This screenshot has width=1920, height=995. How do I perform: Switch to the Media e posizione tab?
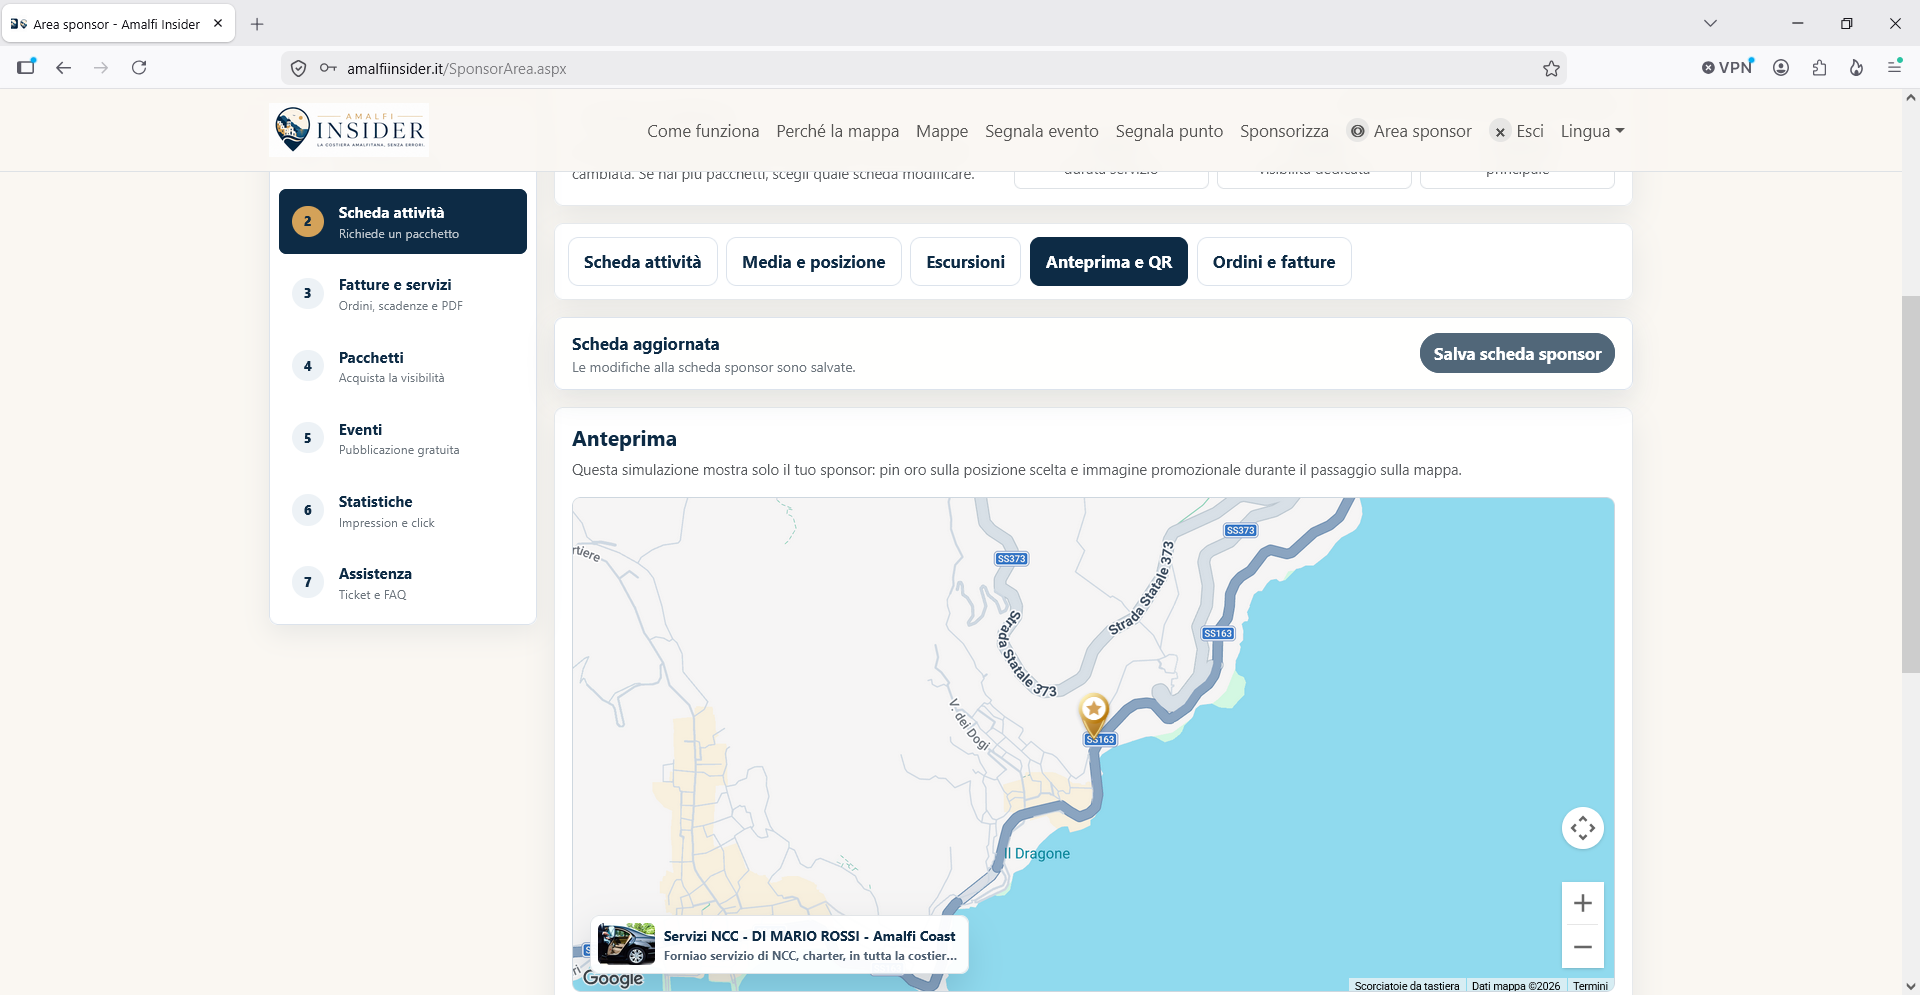coord(813,262)
